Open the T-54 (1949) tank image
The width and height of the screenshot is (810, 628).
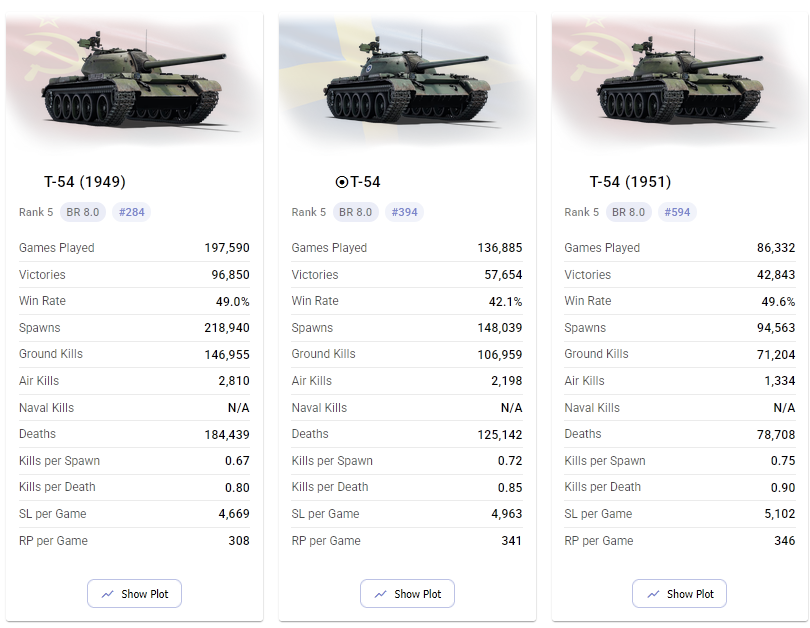(134, 80)
